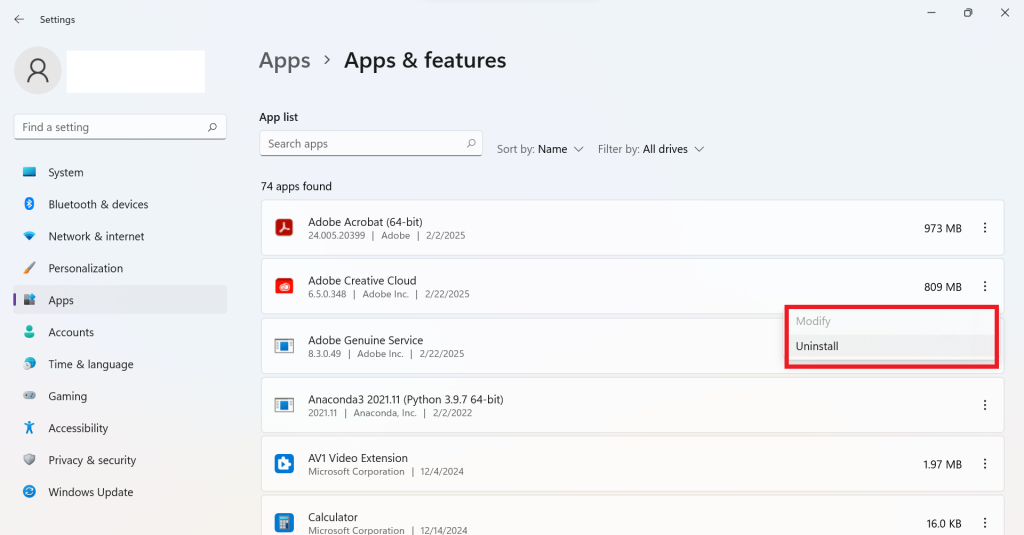Image resolution: width=1024 pixels, height=535 pixels.
Task: Select the Adobe Genuine Service name
Action: click(x=366, y=340)
